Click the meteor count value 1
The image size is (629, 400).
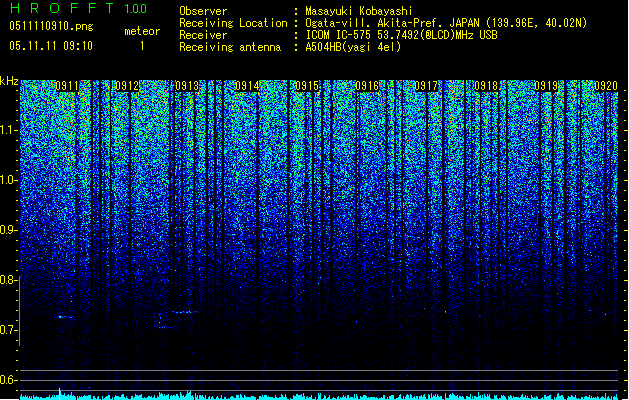pyautogui.click(x=142, y=46)
